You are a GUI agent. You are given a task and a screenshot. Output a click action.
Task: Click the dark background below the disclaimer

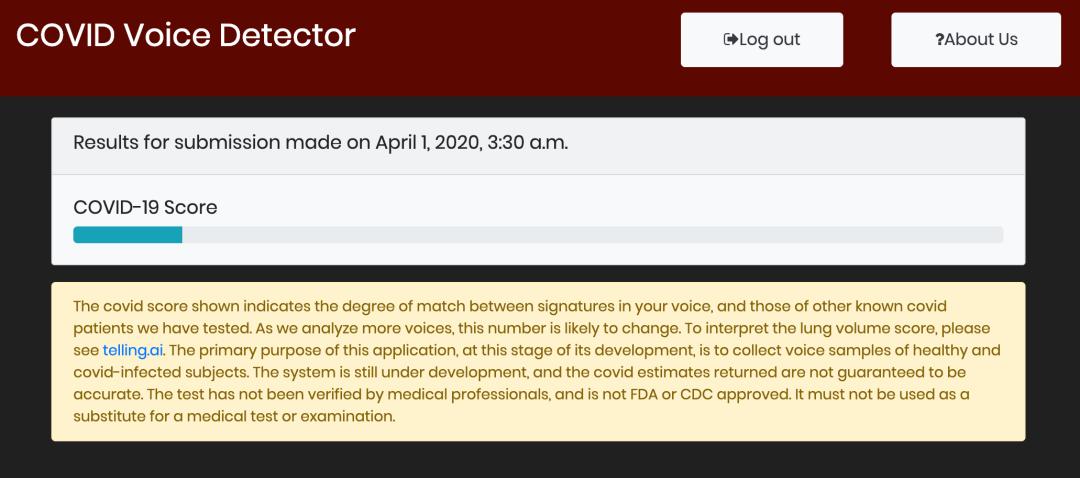(x=540, y=460)
